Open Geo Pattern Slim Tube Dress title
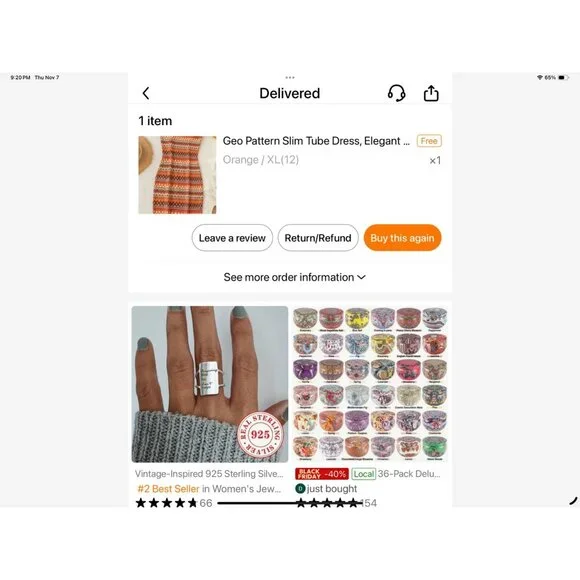This screenshot has height=580, width=580. (x=316, y=141)
